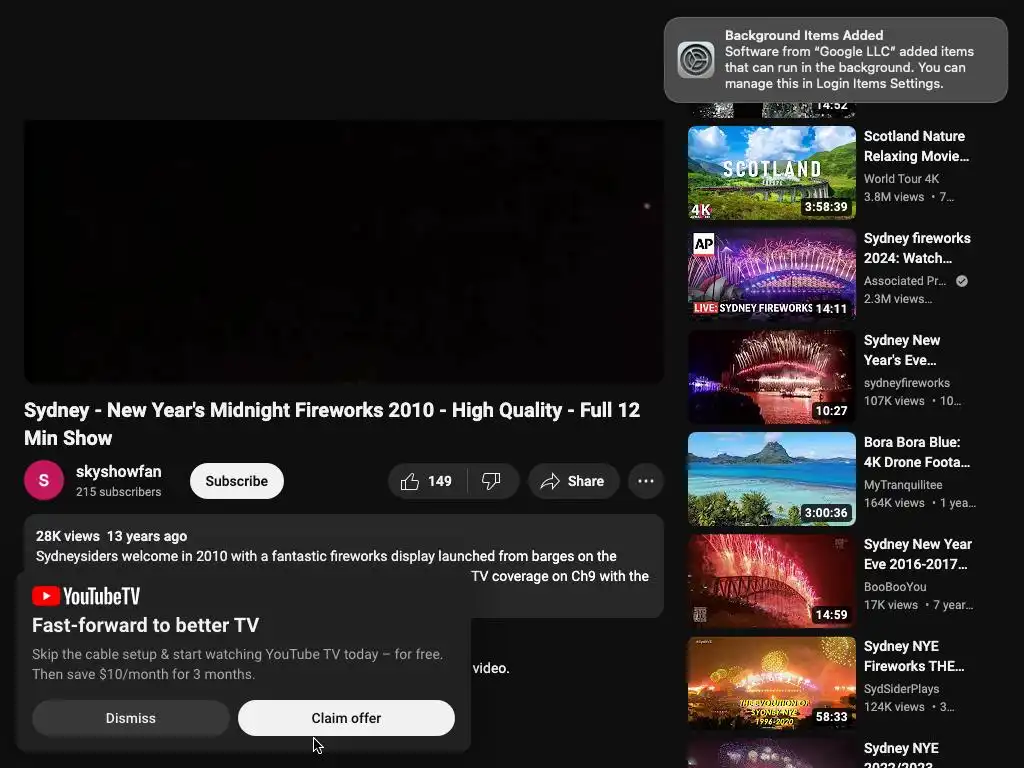Share this video
This screenshot has height=768, width=1024.
point(573,481)
